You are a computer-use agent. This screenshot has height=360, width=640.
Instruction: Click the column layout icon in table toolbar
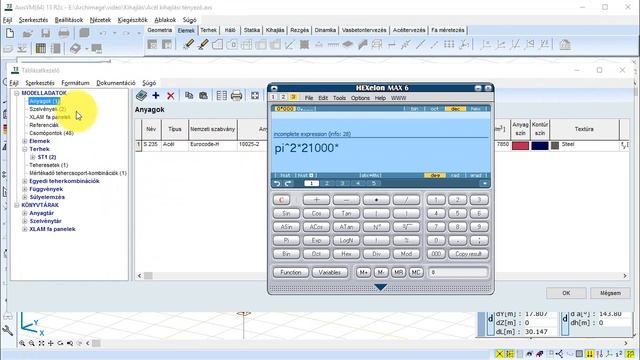click(222, 96)
